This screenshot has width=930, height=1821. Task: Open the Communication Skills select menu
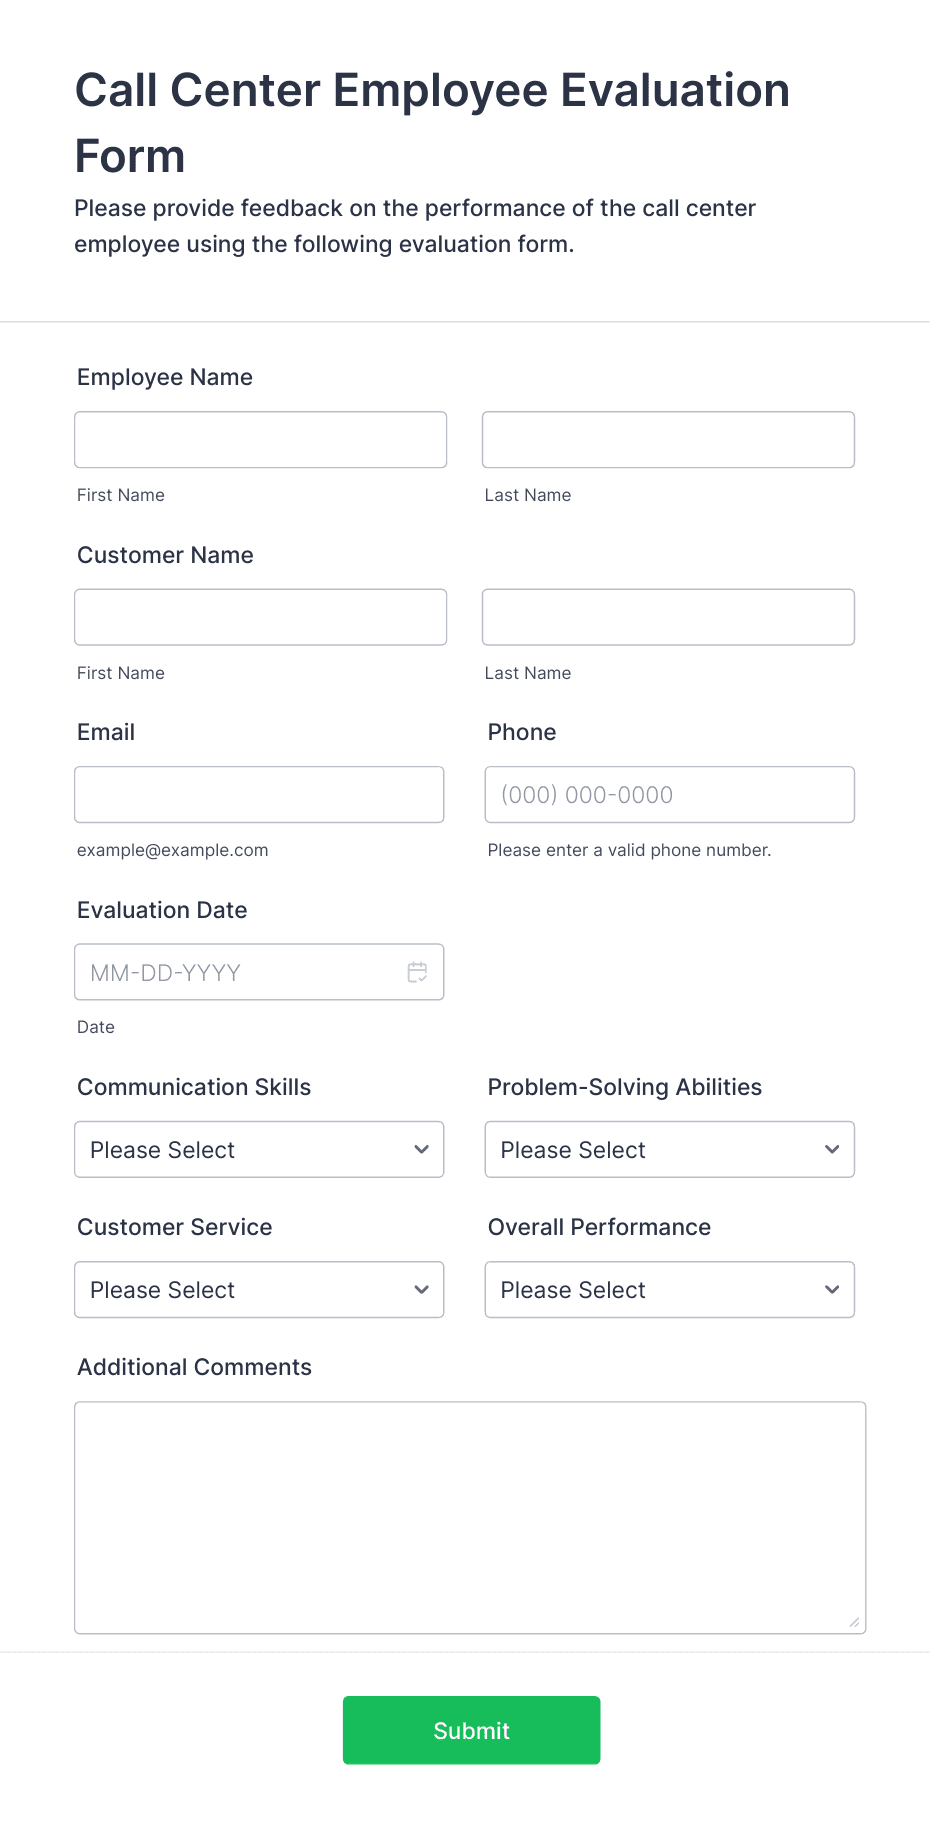(x=259, y=1149)
